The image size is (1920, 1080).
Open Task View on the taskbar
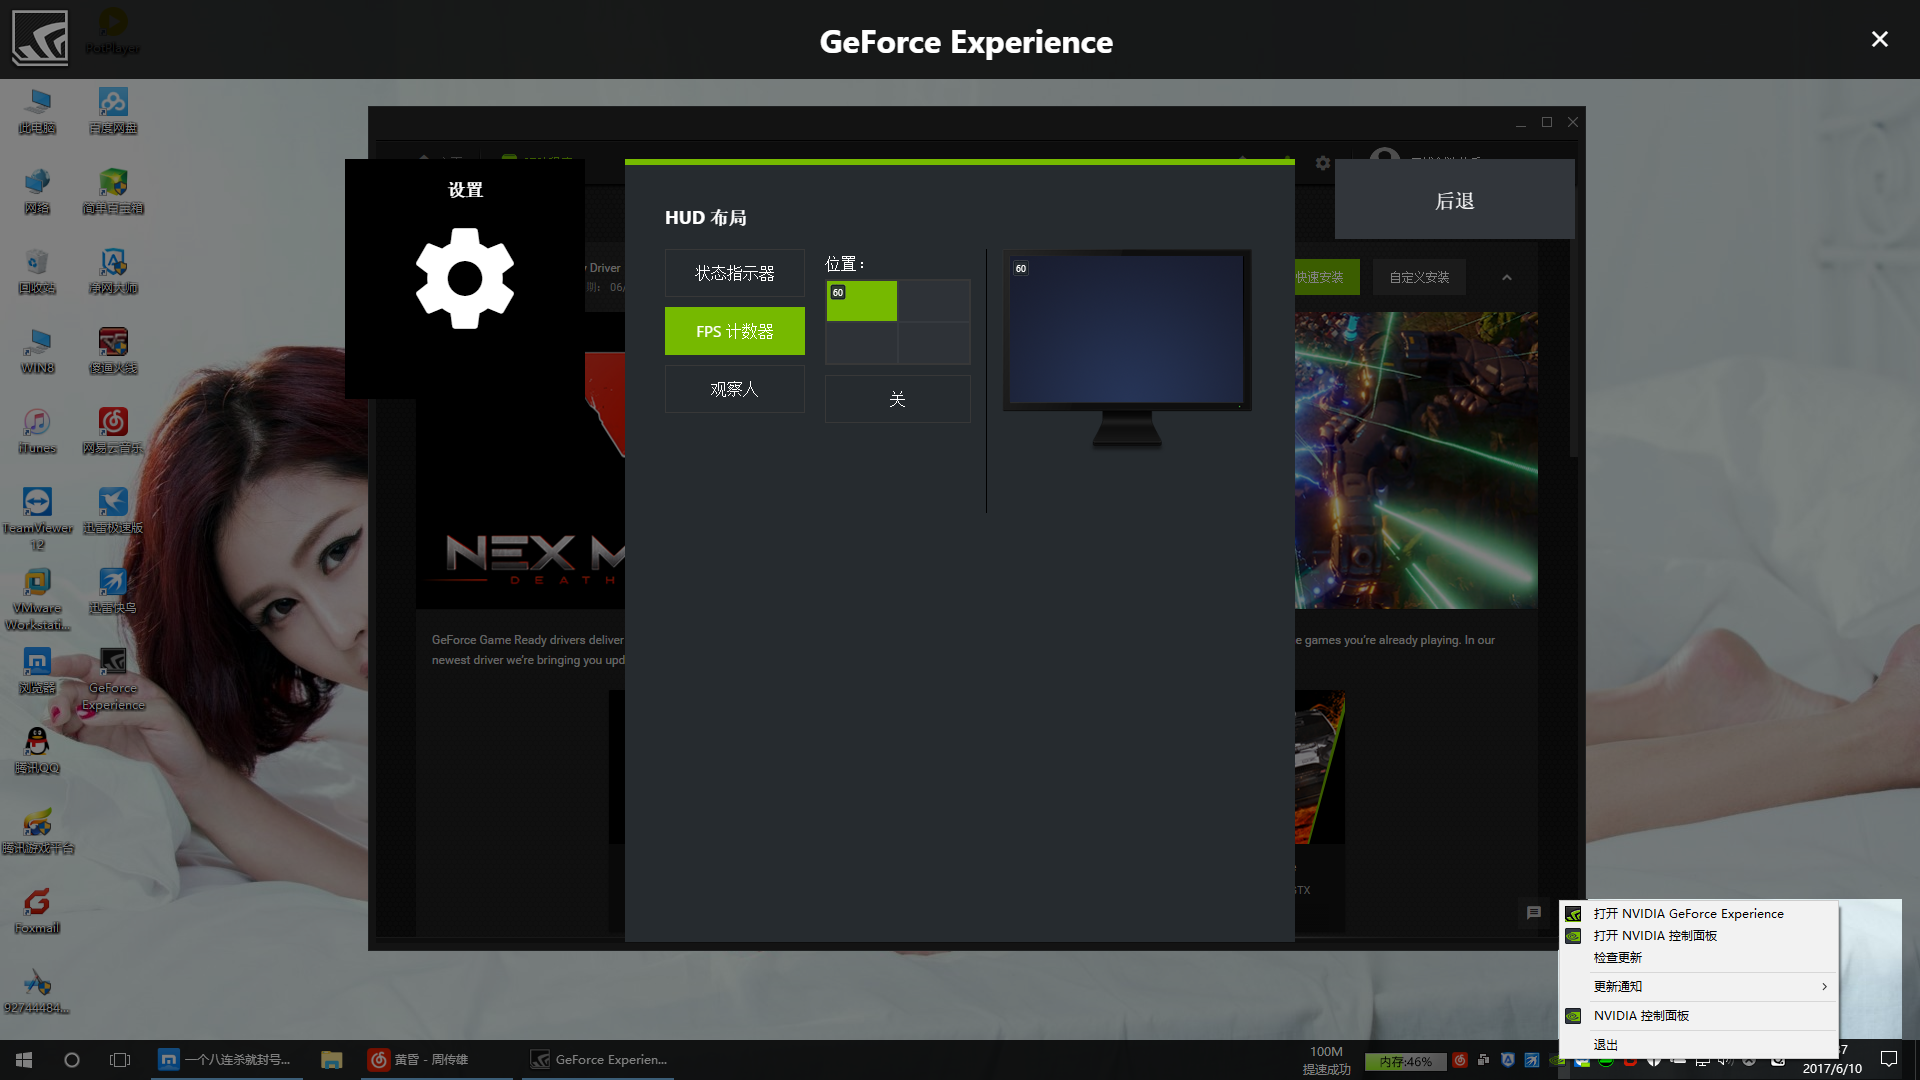pyautogui.click(x=120, y=1059)
